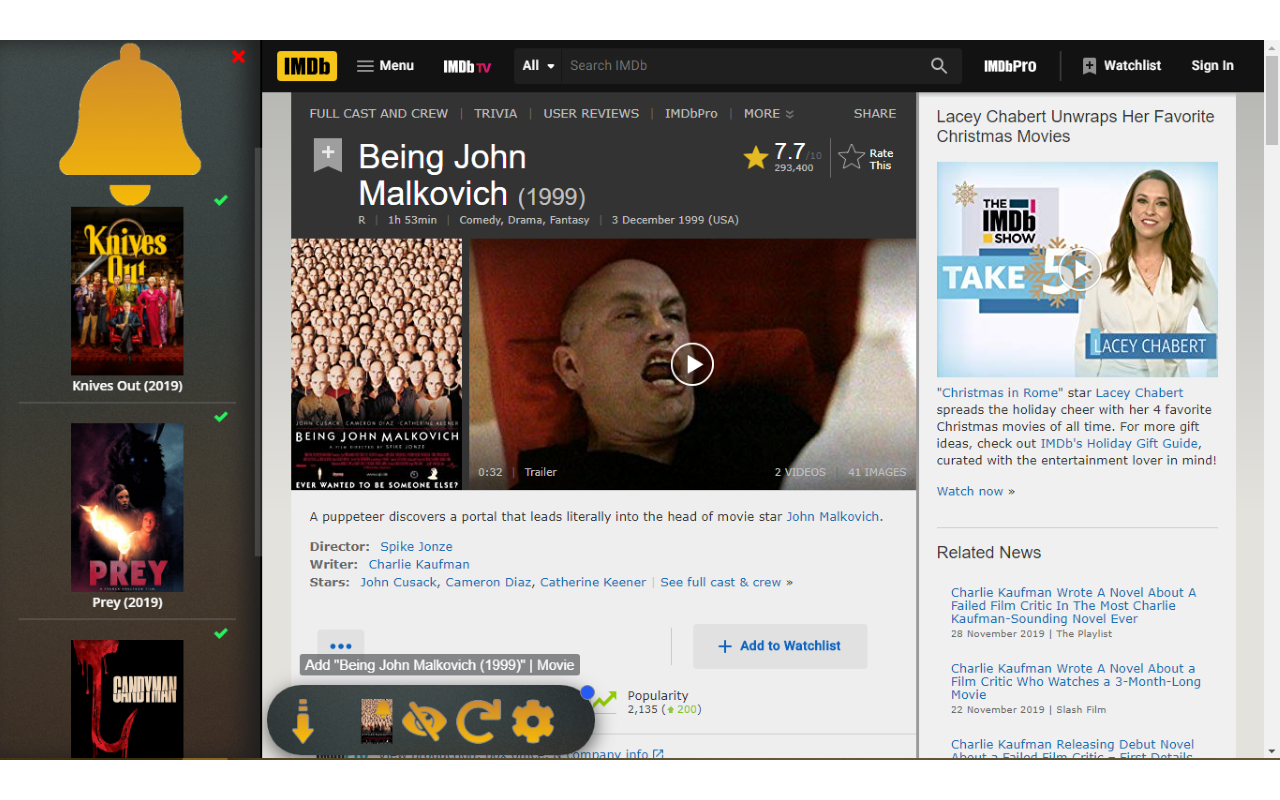Click Sign In
The image size is (1280, 800).
pyautogui.click(x=1212, y=66)
